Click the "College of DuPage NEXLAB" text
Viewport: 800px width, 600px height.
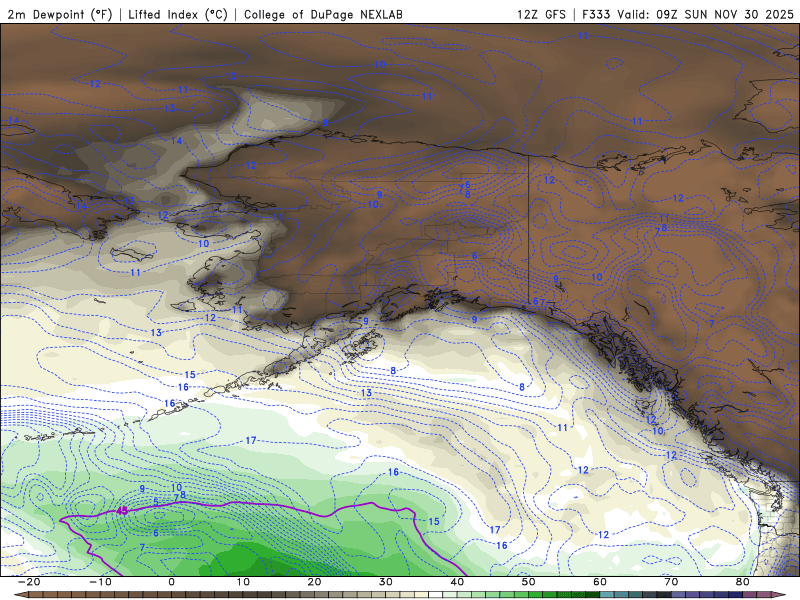point(323,14)
